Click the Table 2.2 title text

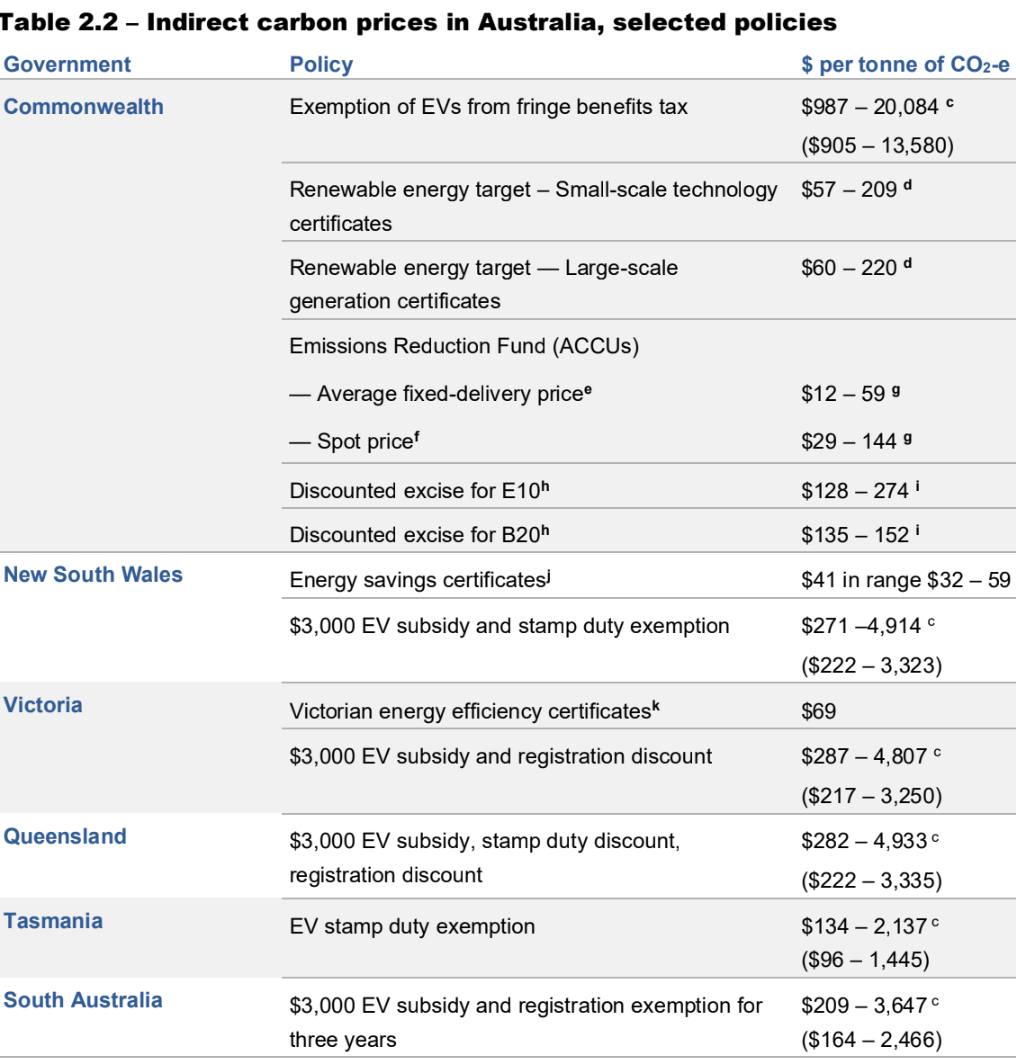pos(420,21)
